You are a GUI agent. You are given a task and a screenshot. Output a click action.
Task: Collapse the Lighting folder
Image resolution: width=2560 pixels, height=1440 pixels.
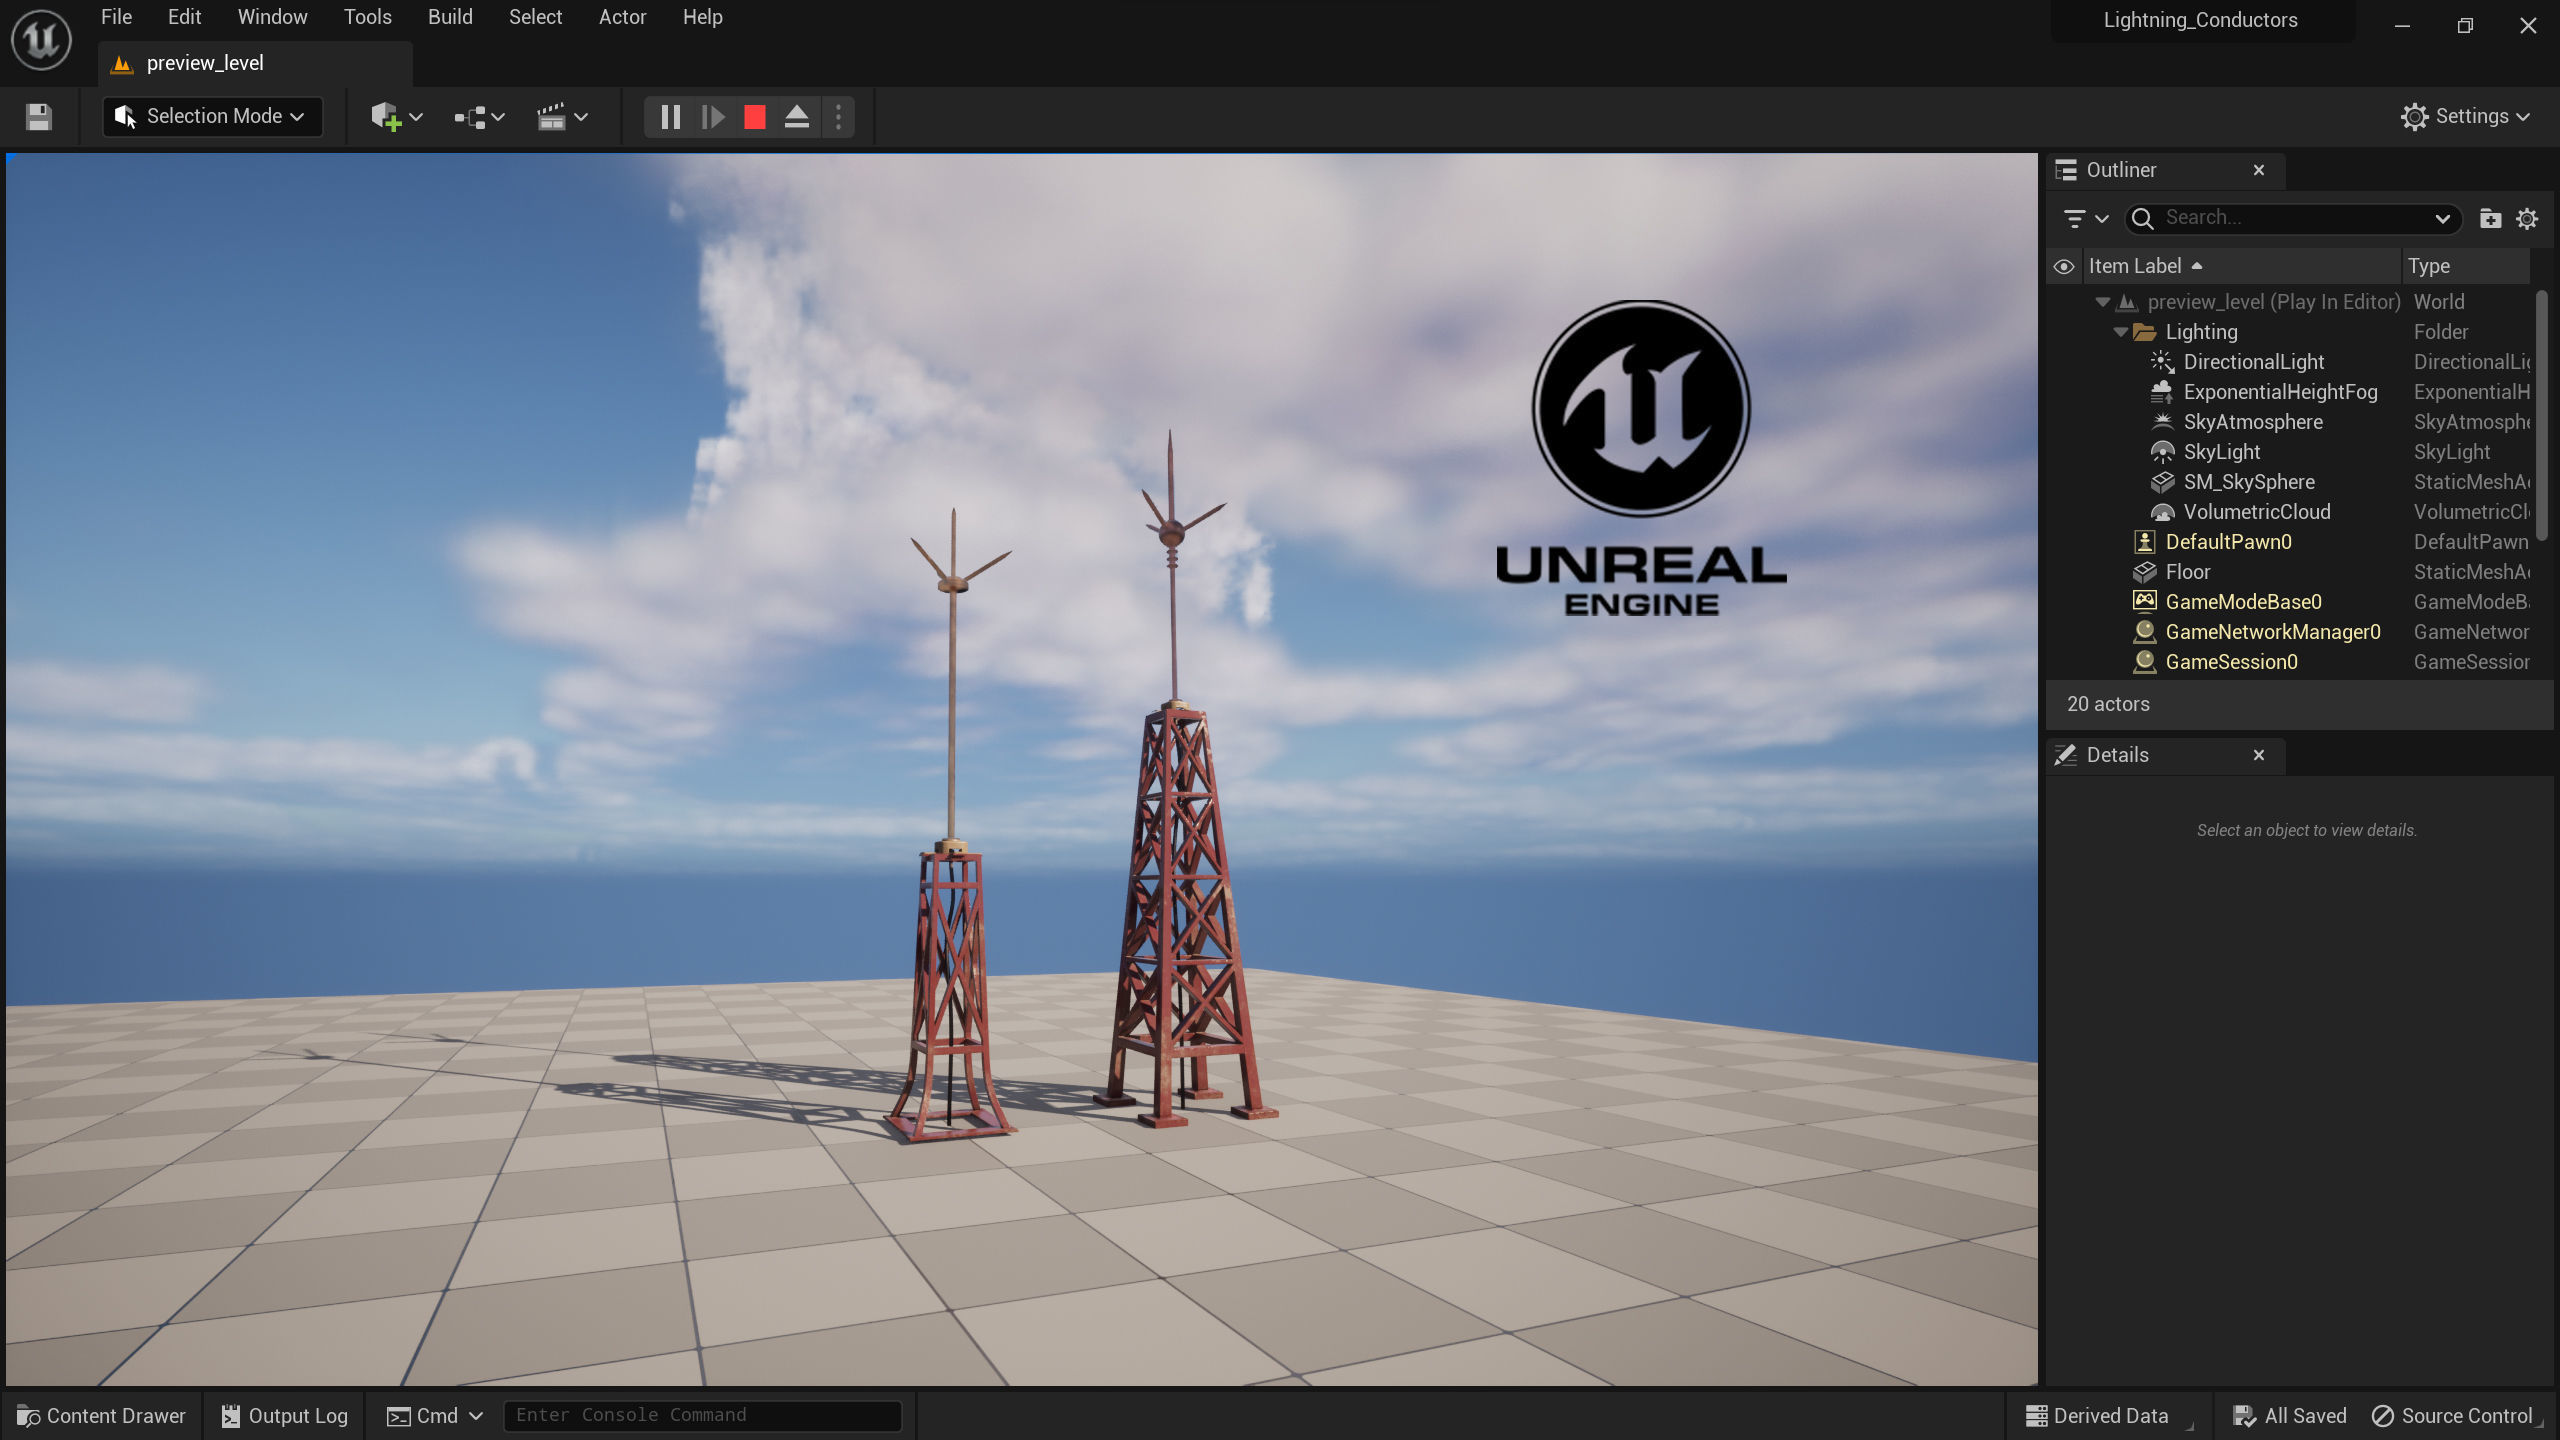[2120, 332]
